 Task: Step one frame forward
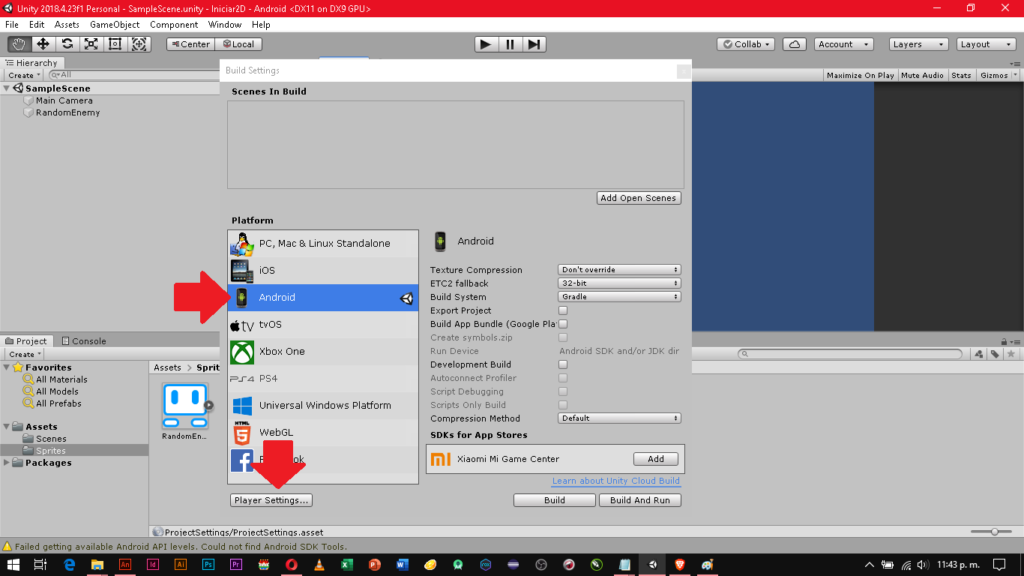(534, 44)
